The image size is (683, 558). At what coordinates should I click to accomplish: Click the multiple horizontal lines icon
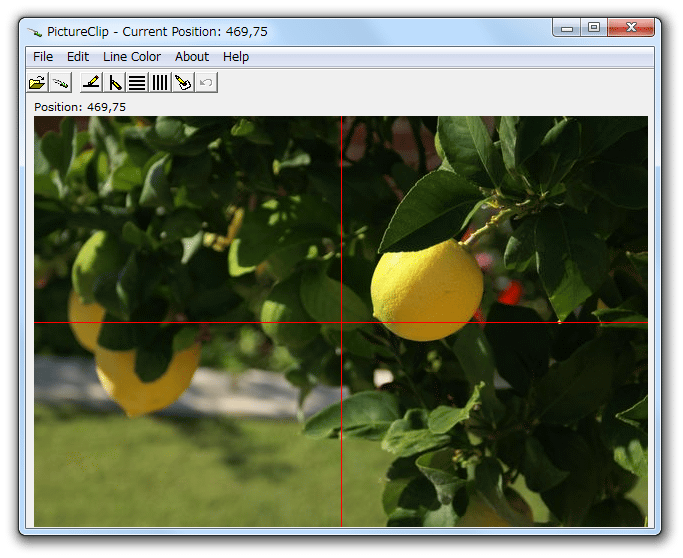pos(137,82)
